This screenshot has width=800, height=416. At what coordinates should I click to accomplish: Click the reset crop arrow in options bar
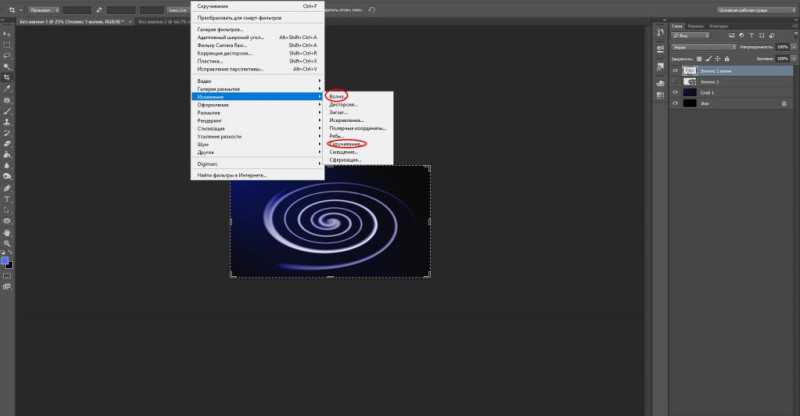372,10
